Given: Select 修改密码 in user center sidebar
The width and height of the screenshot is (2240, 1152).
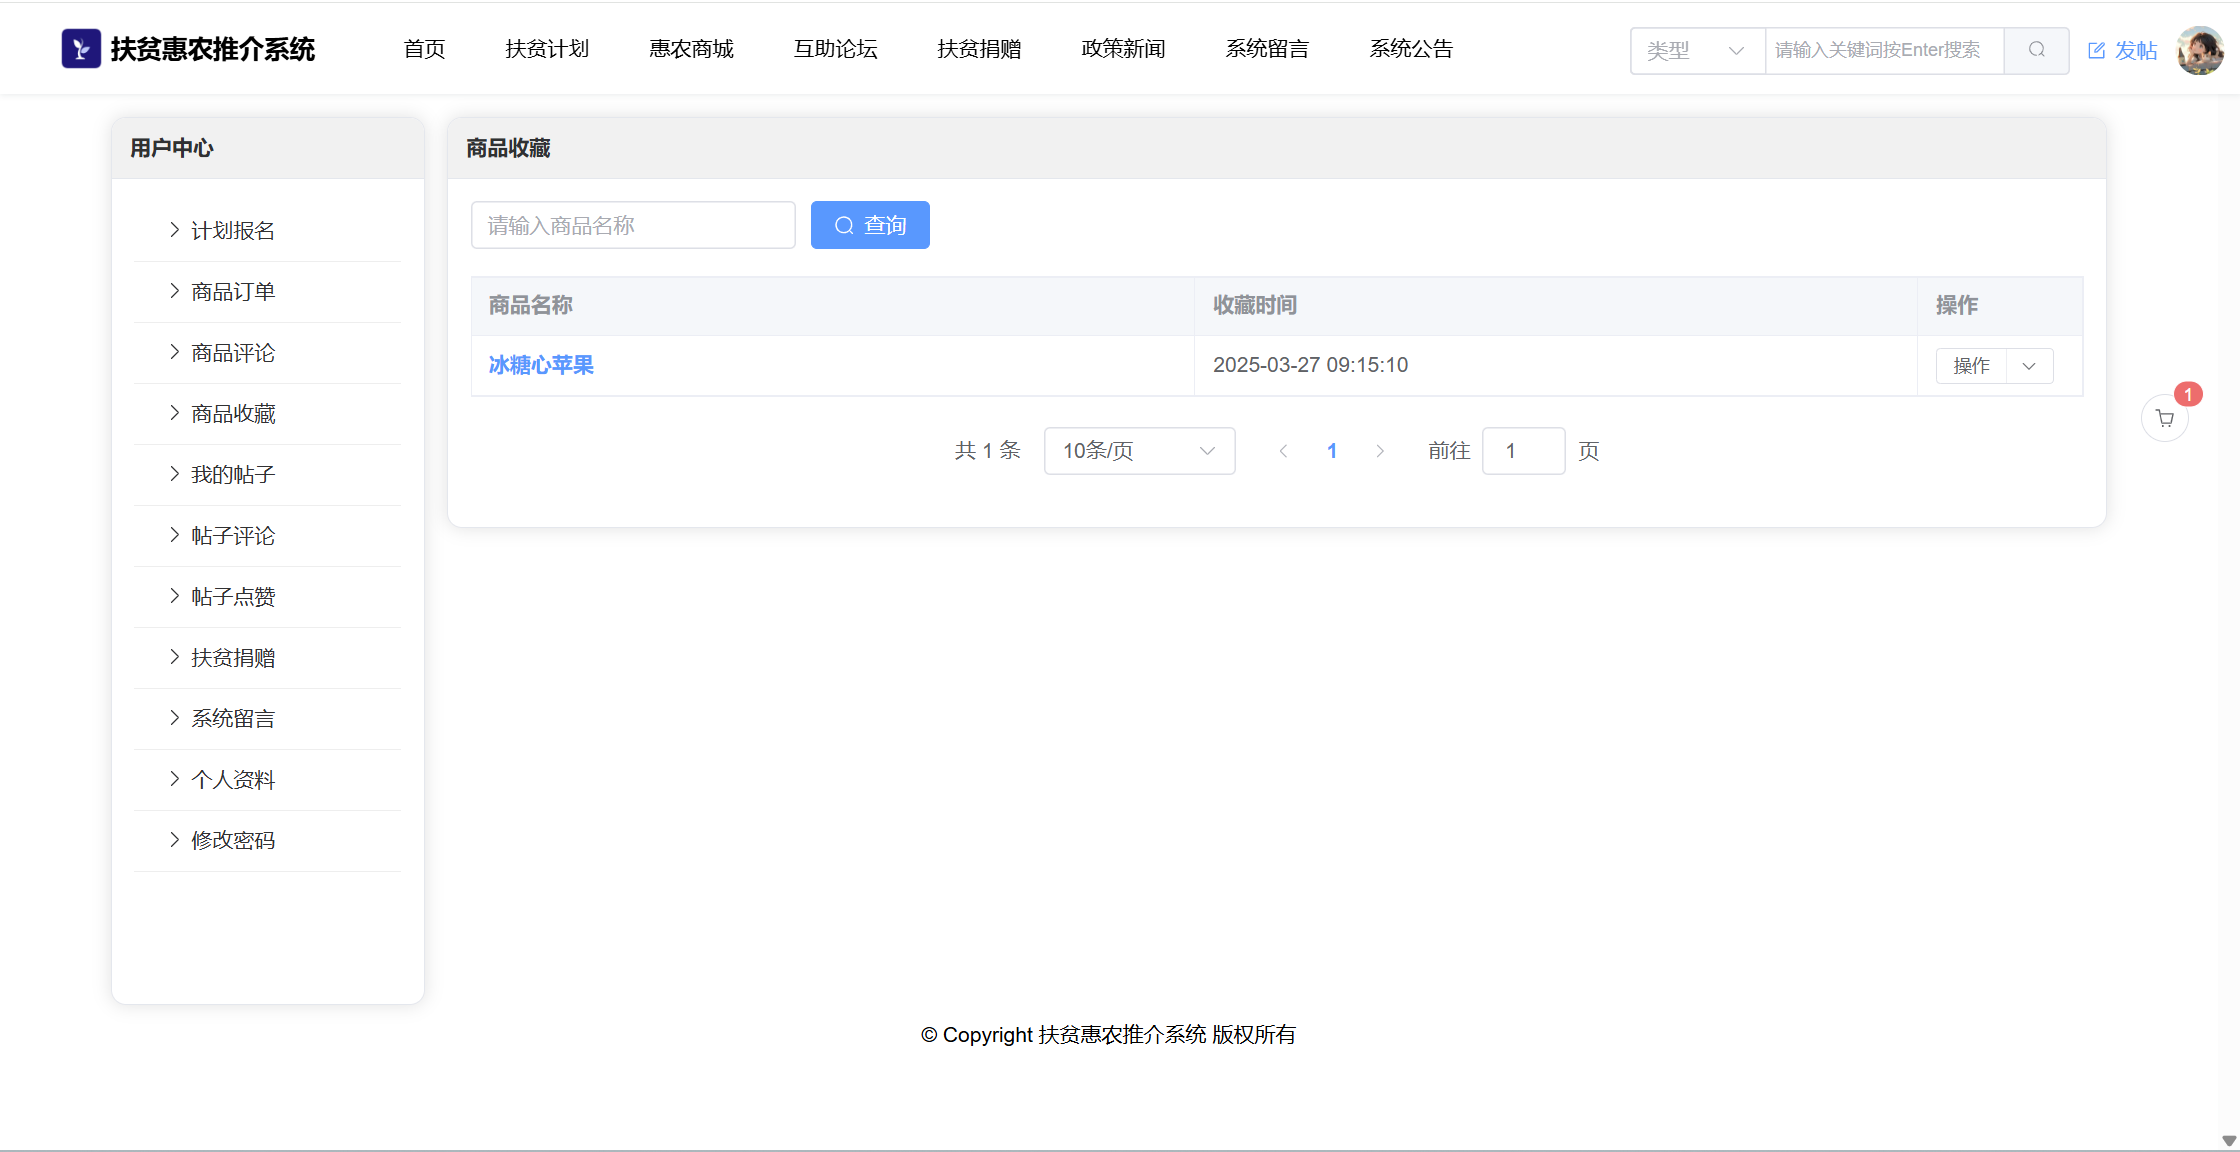Looking at the screenshot, I should (x=233, y=840).
